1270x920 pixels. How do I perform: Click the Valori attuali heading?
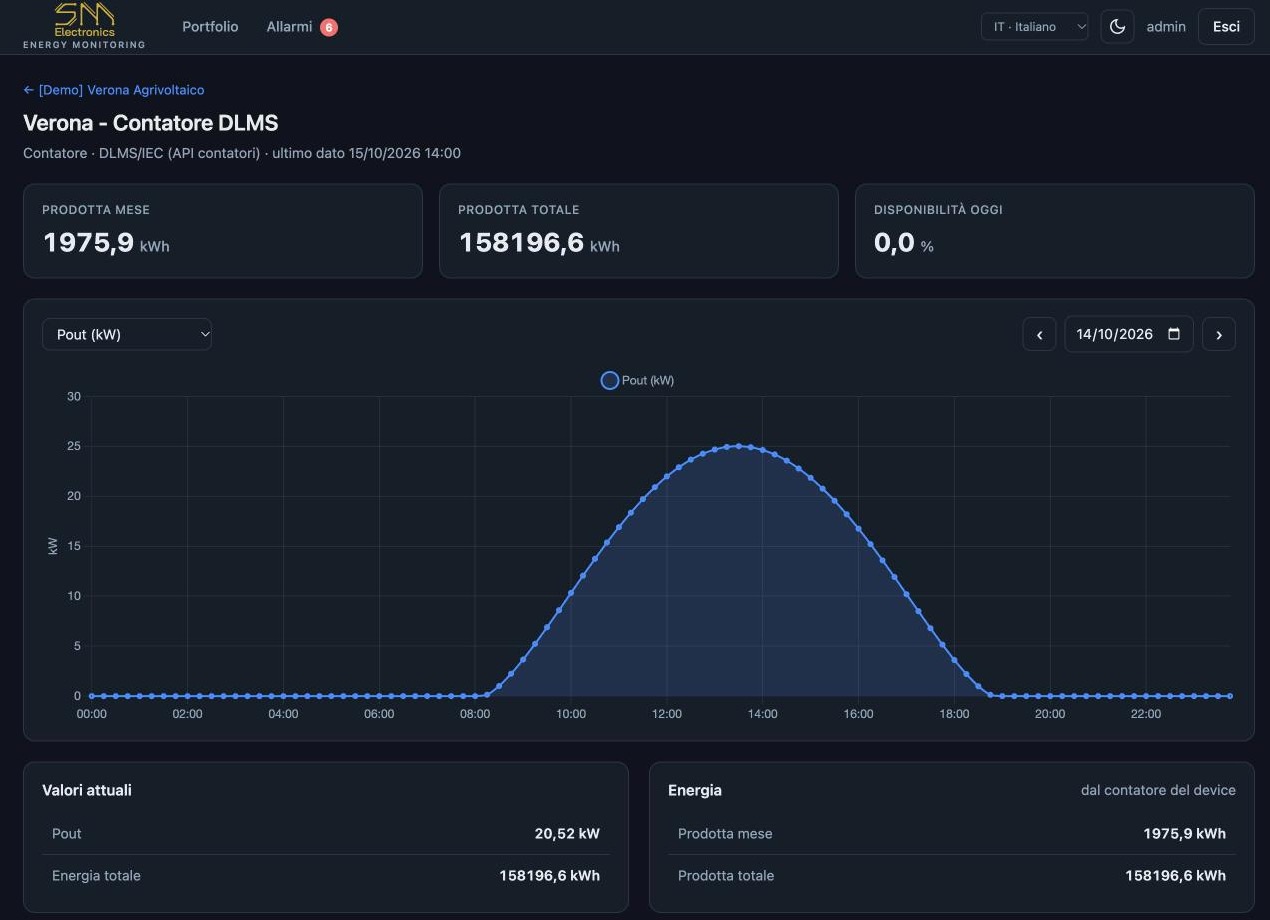pyautogui.click(x=87, y=790)
